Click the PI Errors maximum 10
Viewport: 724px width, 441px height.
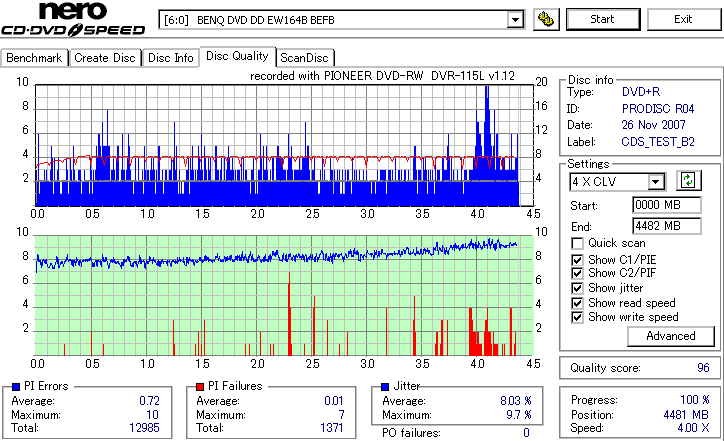point(152,415)
